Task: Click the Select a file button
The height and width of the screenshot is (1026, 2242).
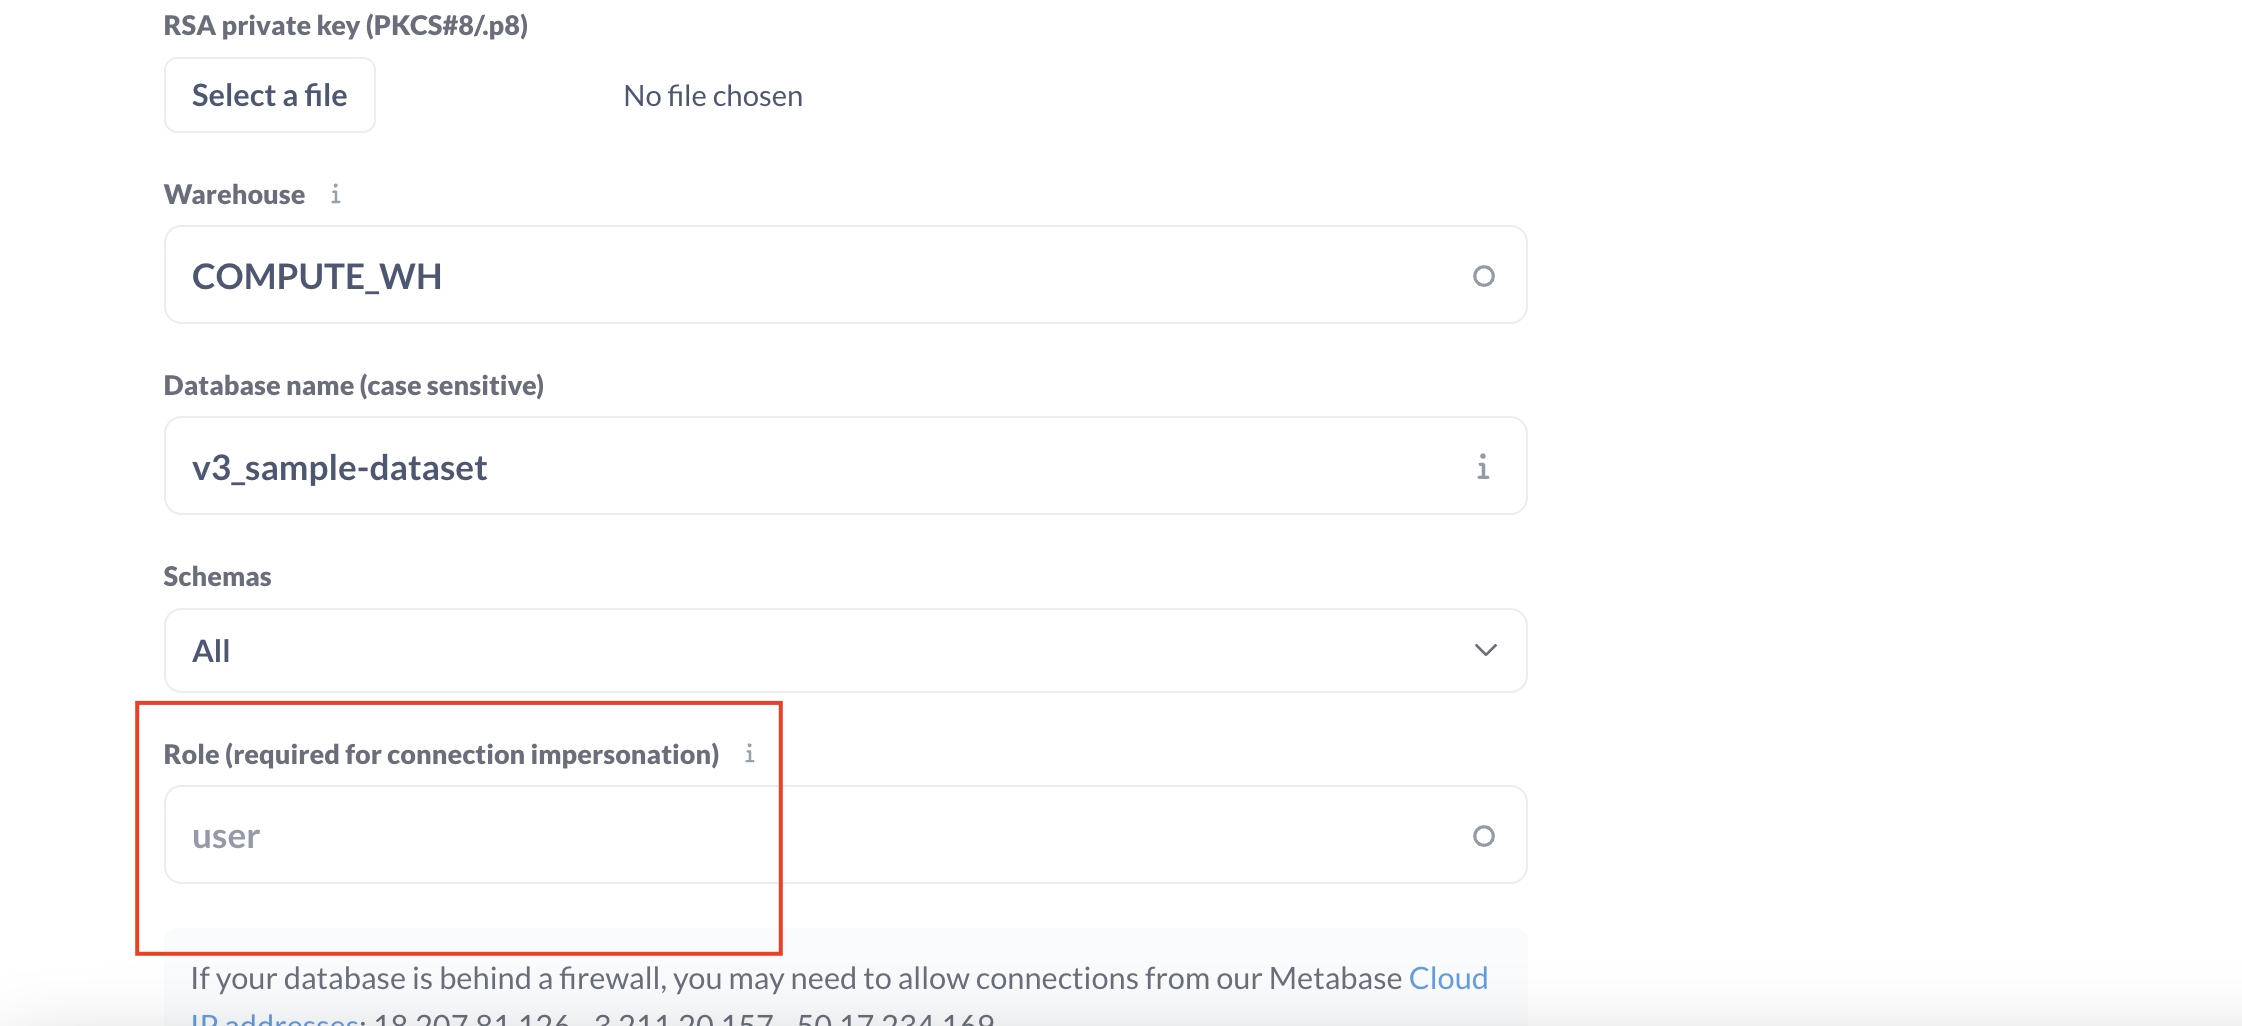Action: 269,94
